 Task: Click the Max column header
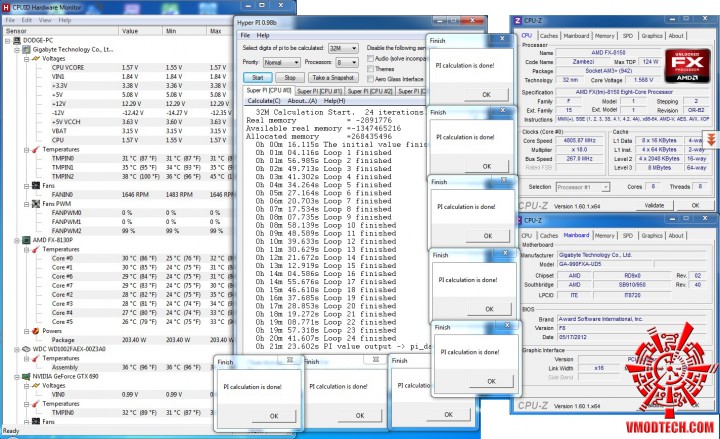click(x=219, y=31)
